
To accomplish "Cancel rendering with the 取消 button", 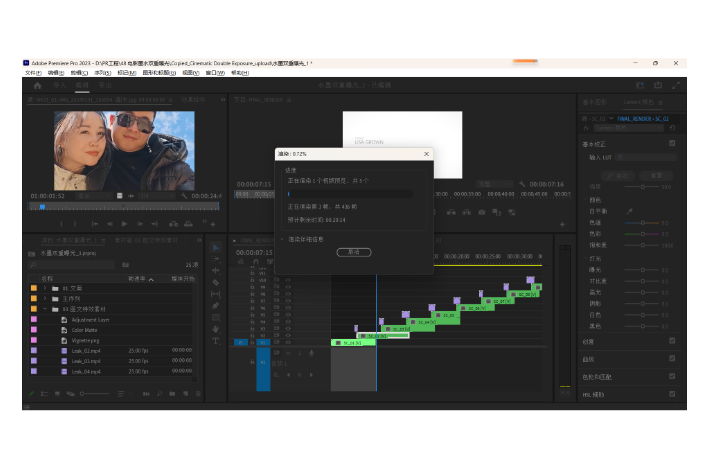I will 354,252.
